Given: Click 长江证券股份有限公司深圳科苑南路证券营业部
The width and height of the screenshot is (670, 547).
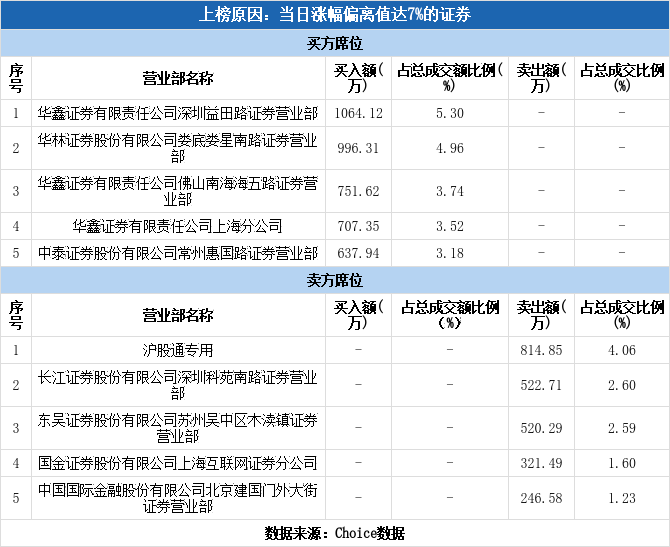Looking at the screenshot, I should [178, 385].
